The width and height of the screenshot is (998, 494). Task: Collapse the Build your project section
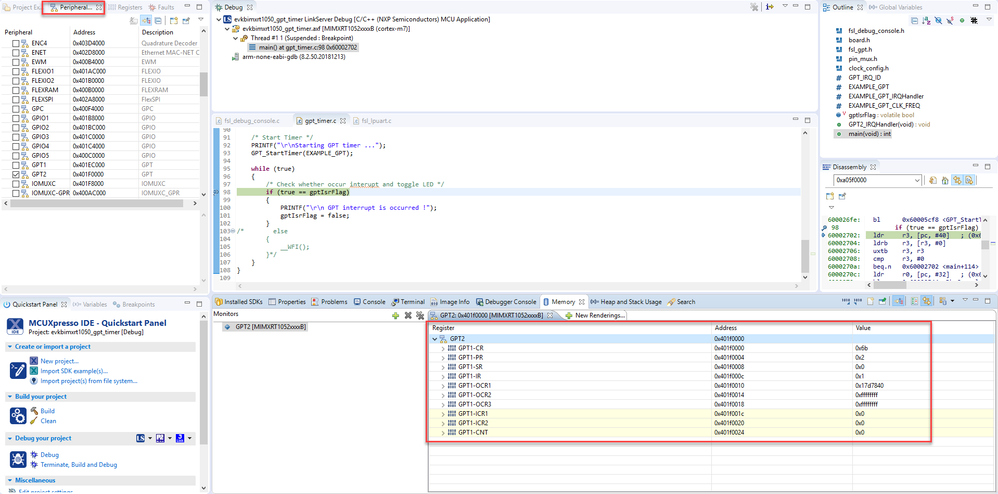click(10, 397)
